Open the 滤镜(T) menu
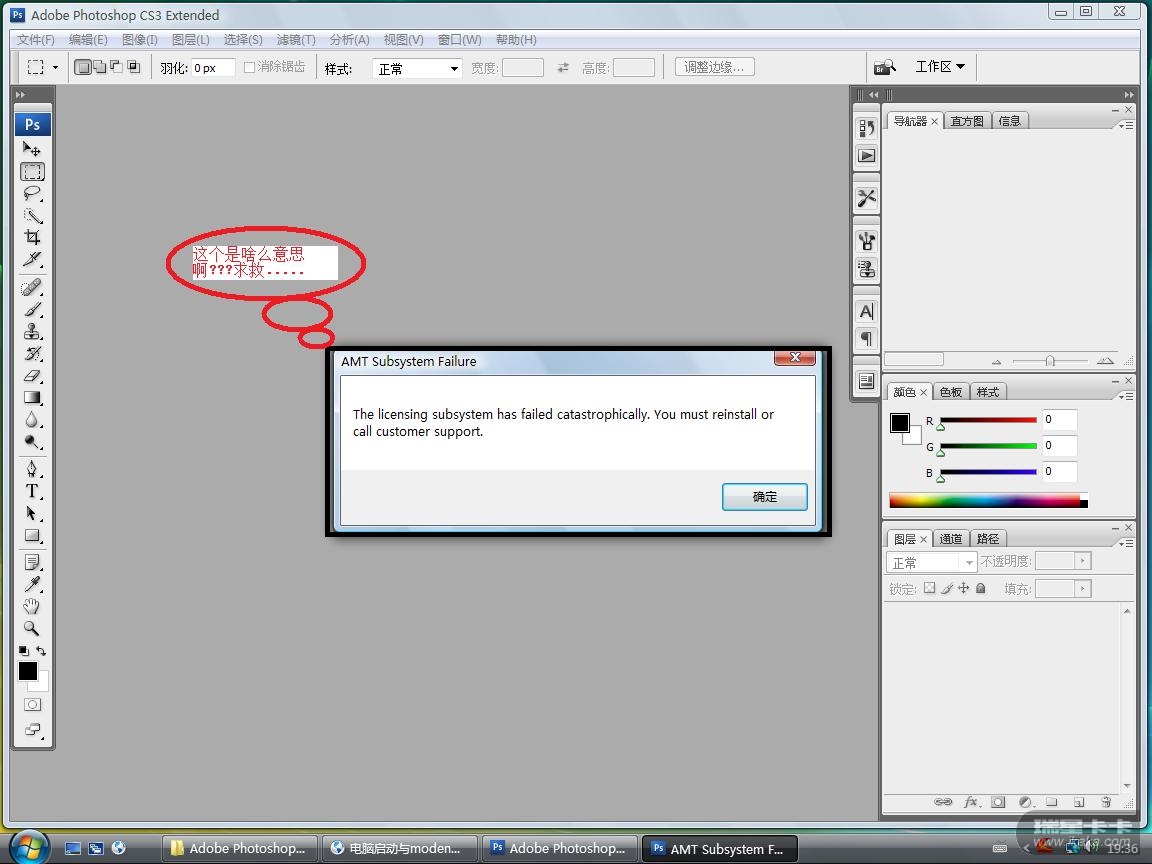Viewport: 1152px width, 864px height. pyautogui.click(x=296, y=40)
